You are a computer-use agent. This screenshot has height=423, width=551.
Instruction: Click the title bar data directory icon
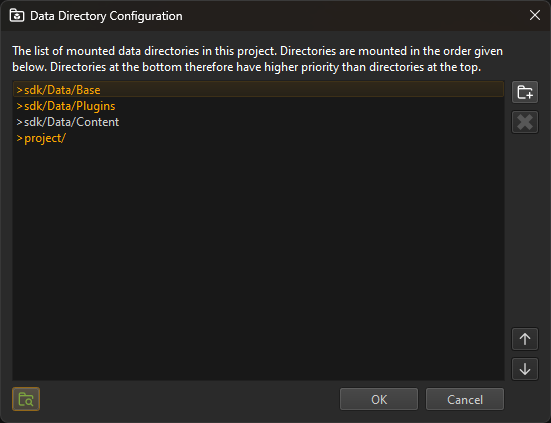point(17,16)
